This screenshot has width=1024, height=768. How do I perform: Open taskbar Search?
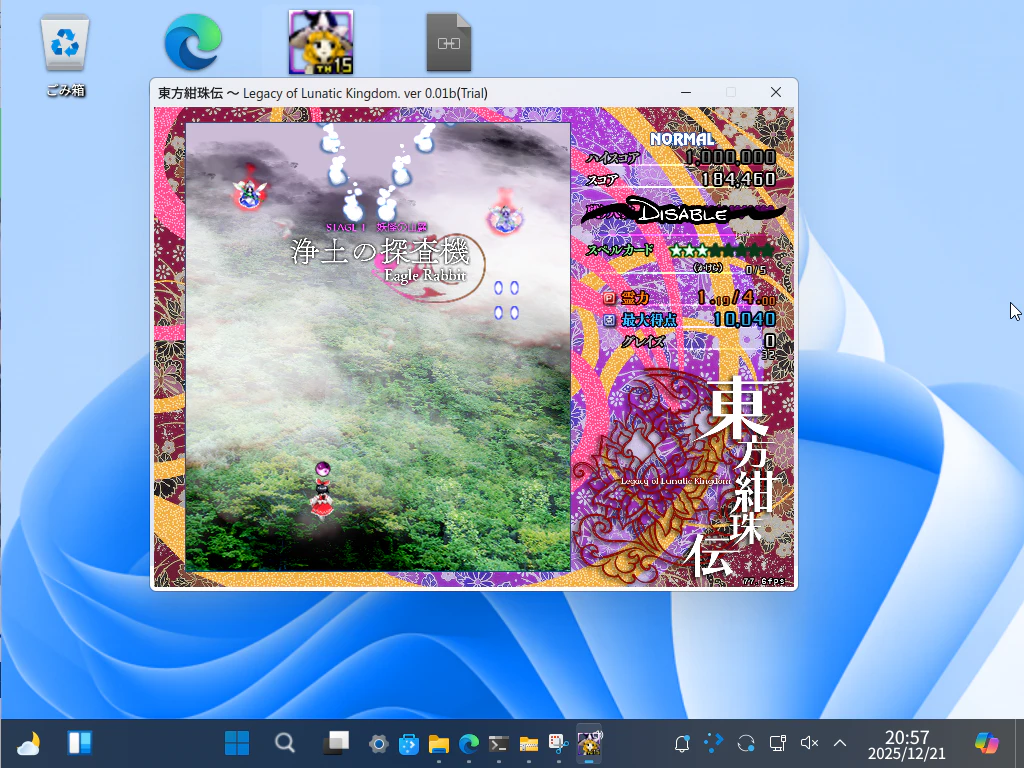[285, 743]
